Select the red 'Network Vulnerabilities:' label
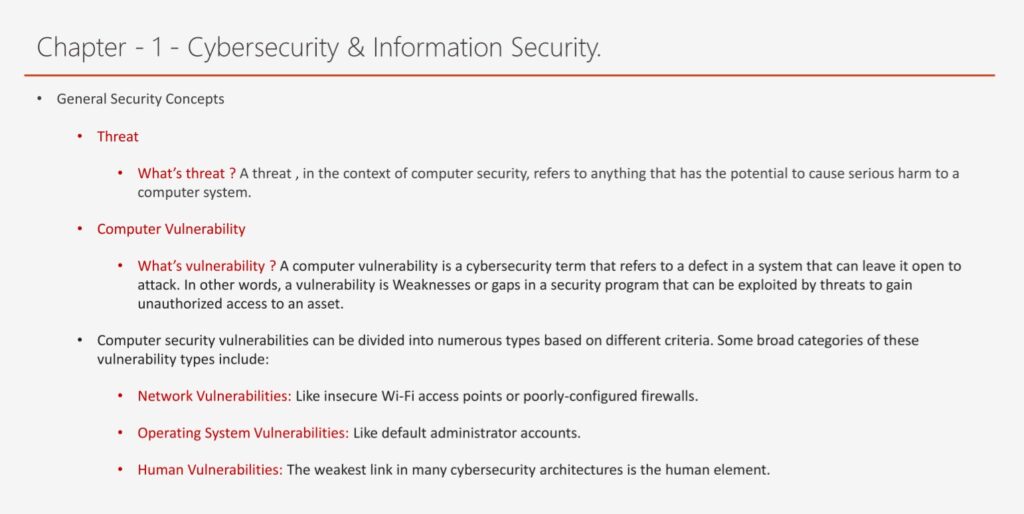The width and height of the screenshot is (1024, 514). pyautogui.click(x=214, y=396)
